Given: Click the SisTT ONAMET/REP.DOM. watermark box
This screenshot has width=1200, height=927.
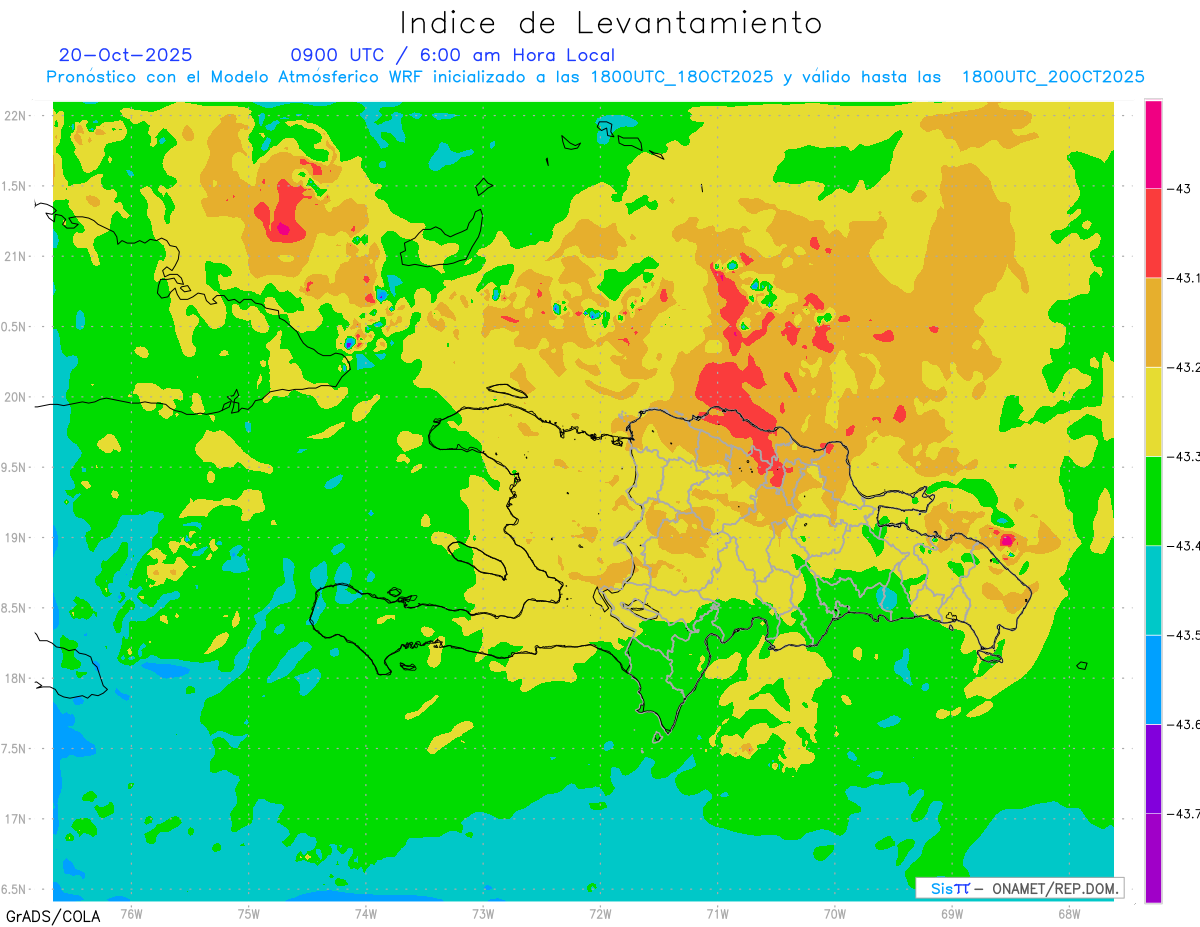Looking at the screenshot, I should point(1019,888).
